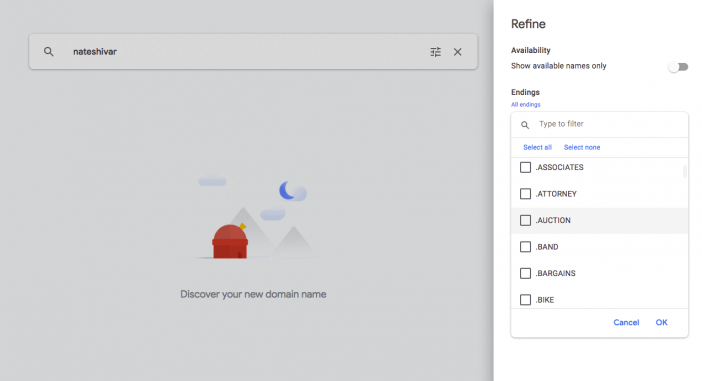This screenshot has height=381, width=702.
Task: Click the Cancel button in endings dialog
Action: (x=626, y=322)
